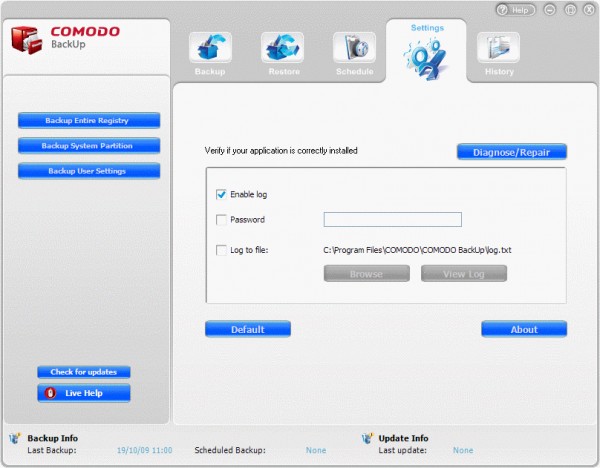Click the log file path text
Screen dimensions: 600x468
tap(417, 250)
